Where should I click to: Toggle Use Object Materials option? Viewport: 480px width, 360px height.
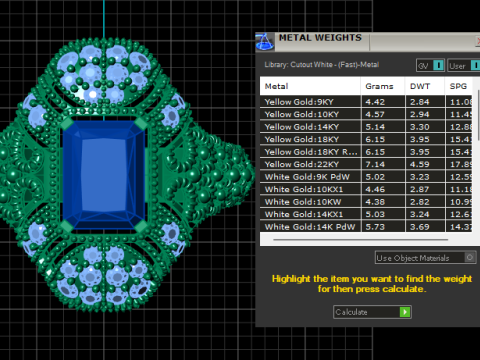coord(425,258)
